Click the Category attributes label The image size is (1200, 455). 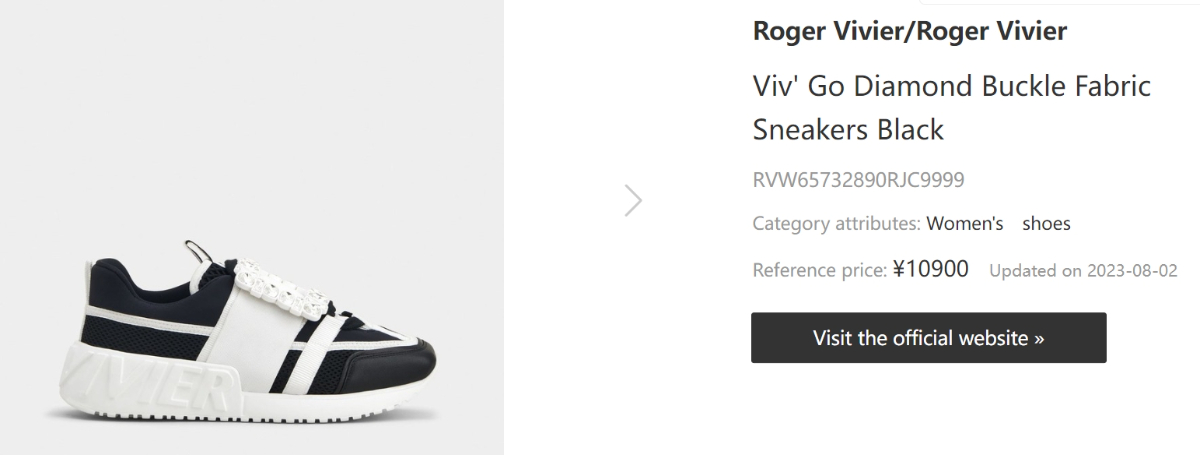(835, 224)
